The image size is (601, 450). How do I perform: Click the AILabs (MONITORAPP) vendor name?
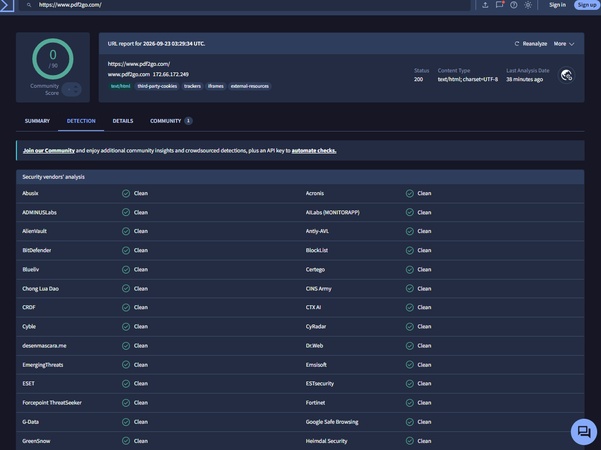click(333, 212)
